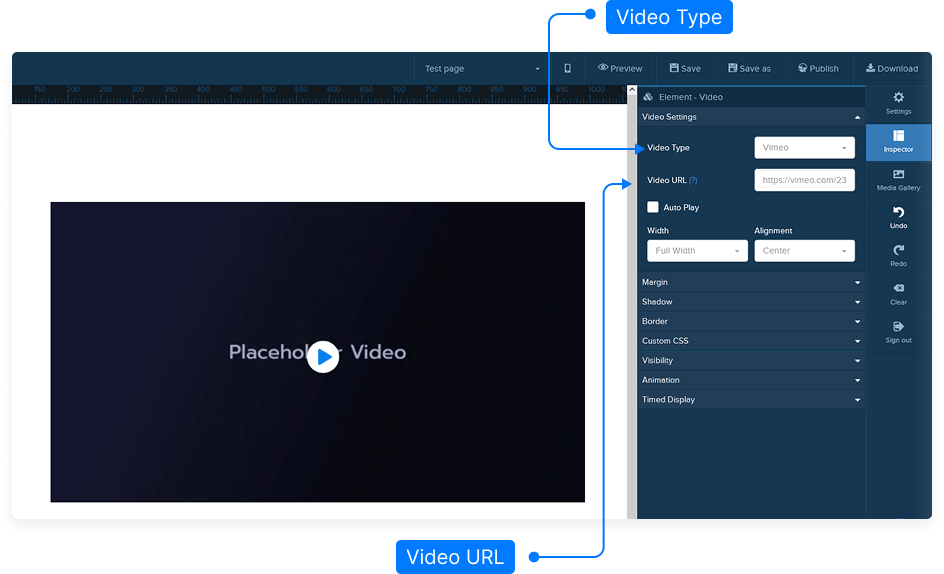This screenshot has width=944, height=574.
Task: Open the Media Gallery
Action: click(898, 175)
